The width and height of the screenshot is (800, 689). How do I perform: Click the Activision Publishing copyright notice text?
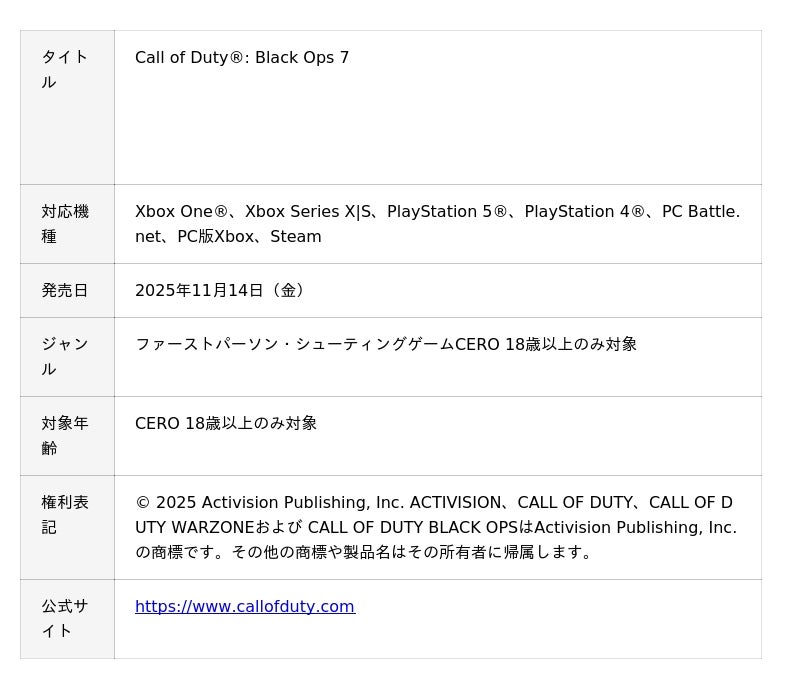[436, 528]
